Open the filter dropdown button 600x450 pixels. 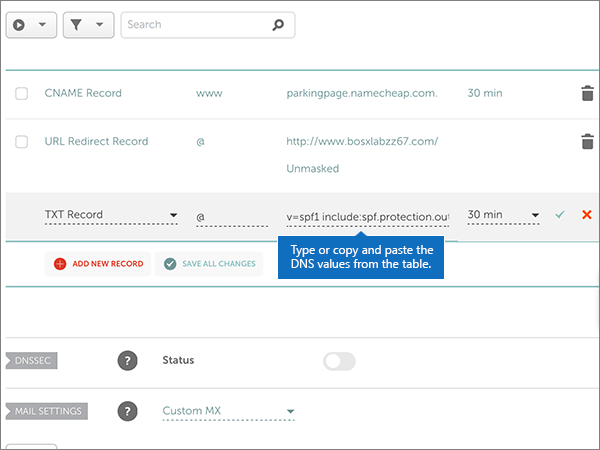tap(88, 25)
